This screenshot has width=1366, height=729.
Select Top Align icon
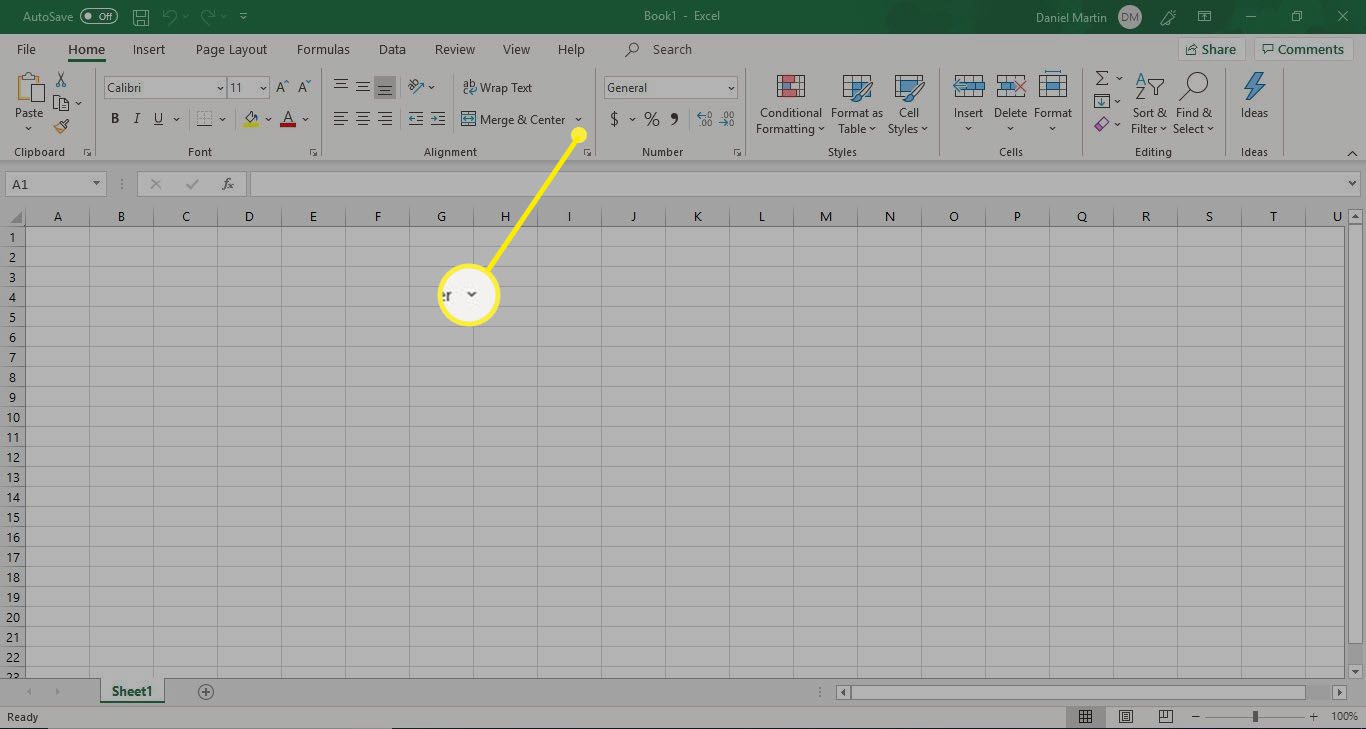(341, 87)
